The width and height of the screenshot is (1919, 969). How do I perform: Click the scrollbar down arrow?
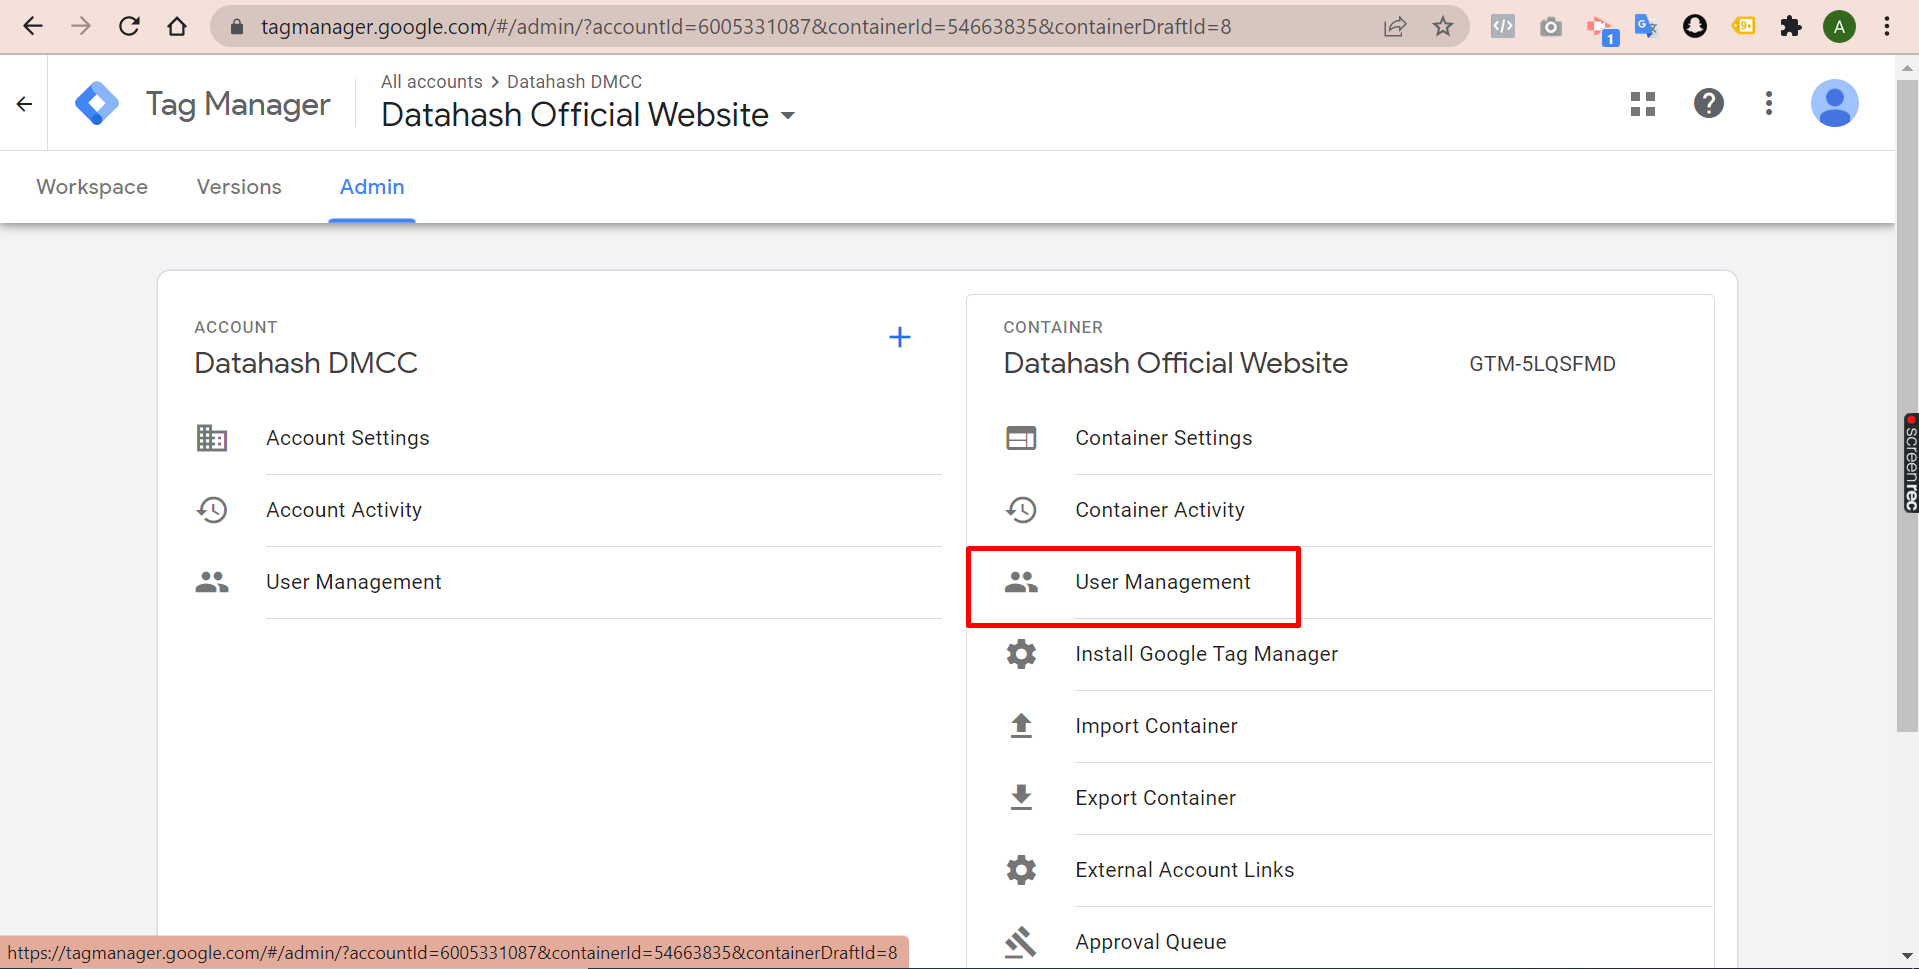tap(1907, 957)
